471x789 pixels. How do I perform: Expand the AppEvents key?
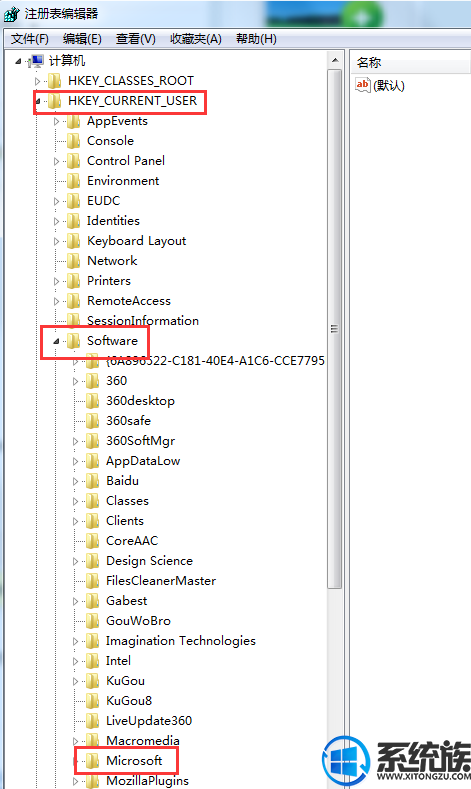[x=56, y=121]
